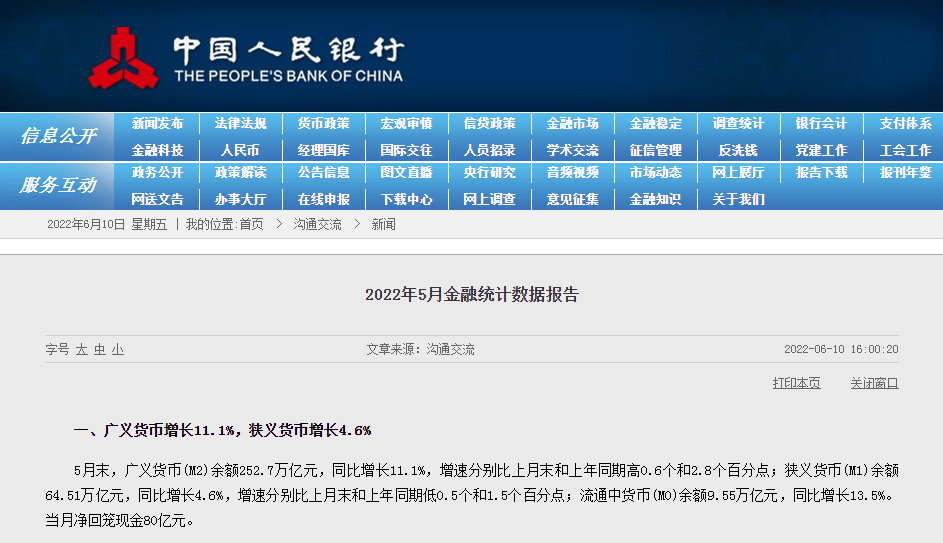This screenshot has width=943, height=543.
Task: Click 沟通交流 in the breadcrumb trail
Action: click(317, 225)
